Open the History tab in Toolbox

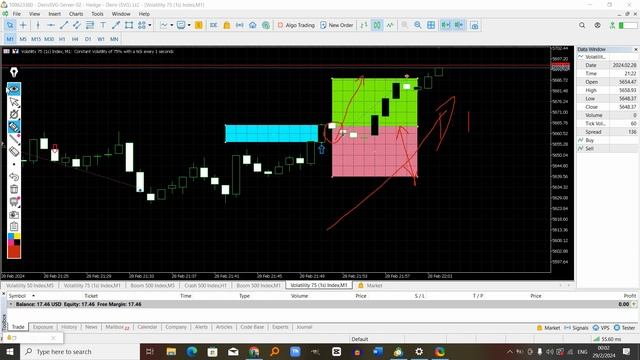[x=69, y=327]
